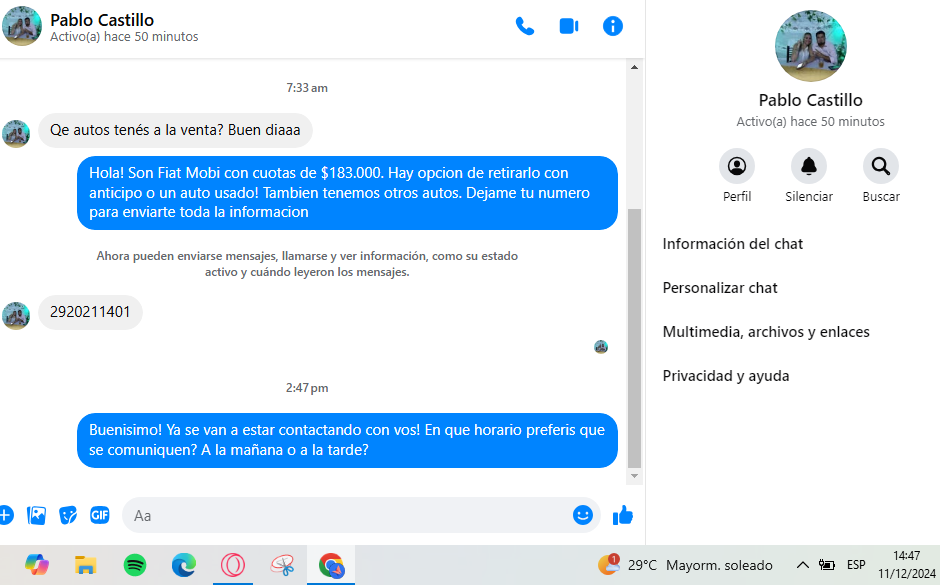Send a thumbs-up like
The width and height of the screenshot is (940, 585).
tap(623, 515)
